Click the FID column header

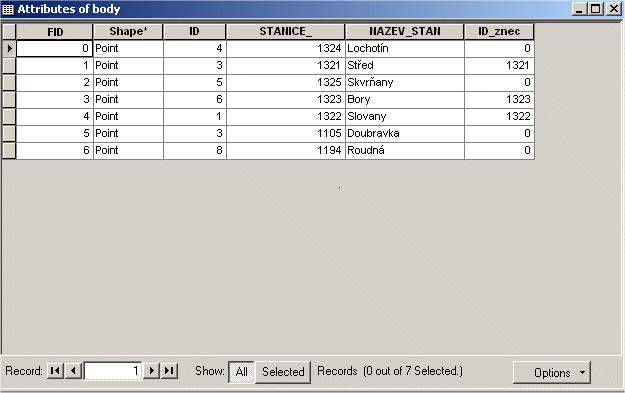(x=55, y=31)
